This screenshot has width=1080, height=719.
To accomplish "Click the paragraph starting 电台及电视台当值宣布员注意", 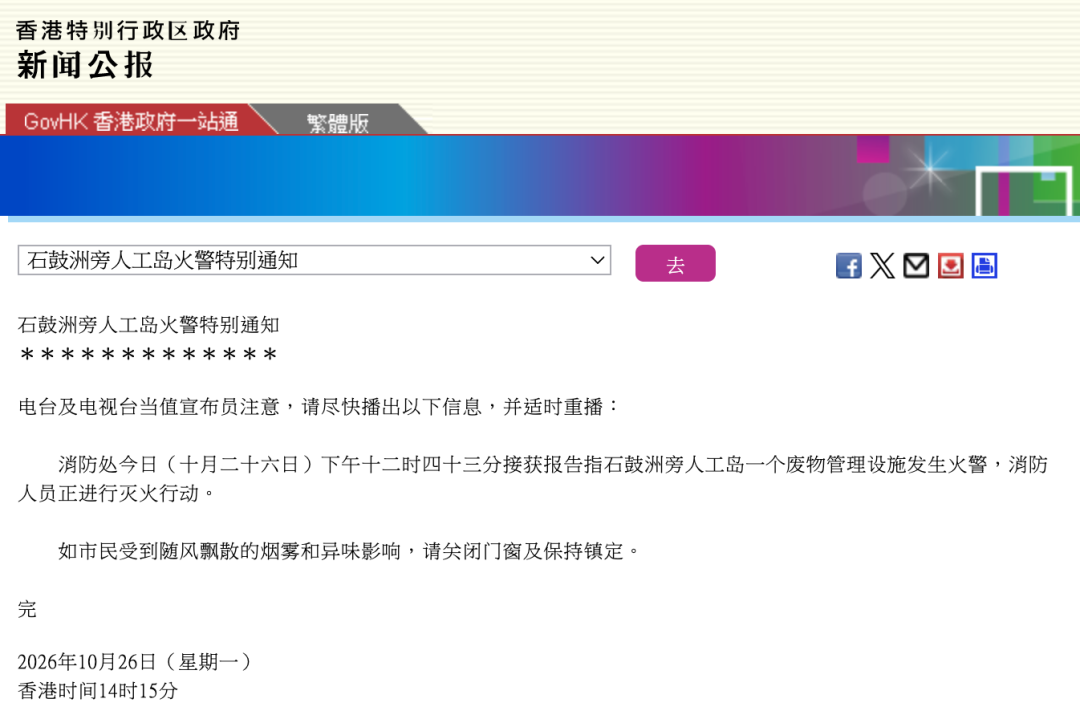I will [x=318, y=407].
